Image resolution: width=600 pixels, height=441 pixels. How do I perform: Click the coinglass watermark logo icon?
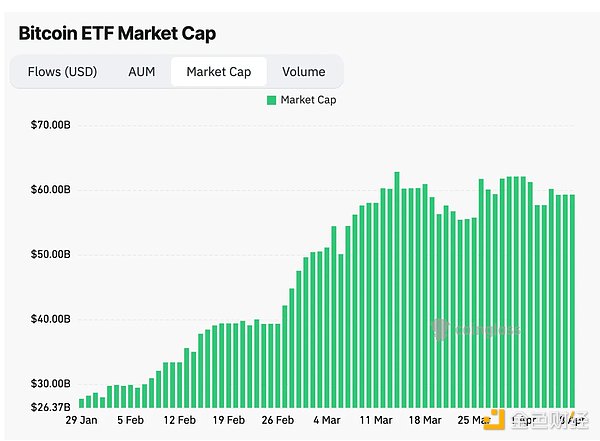coord(440,328)
